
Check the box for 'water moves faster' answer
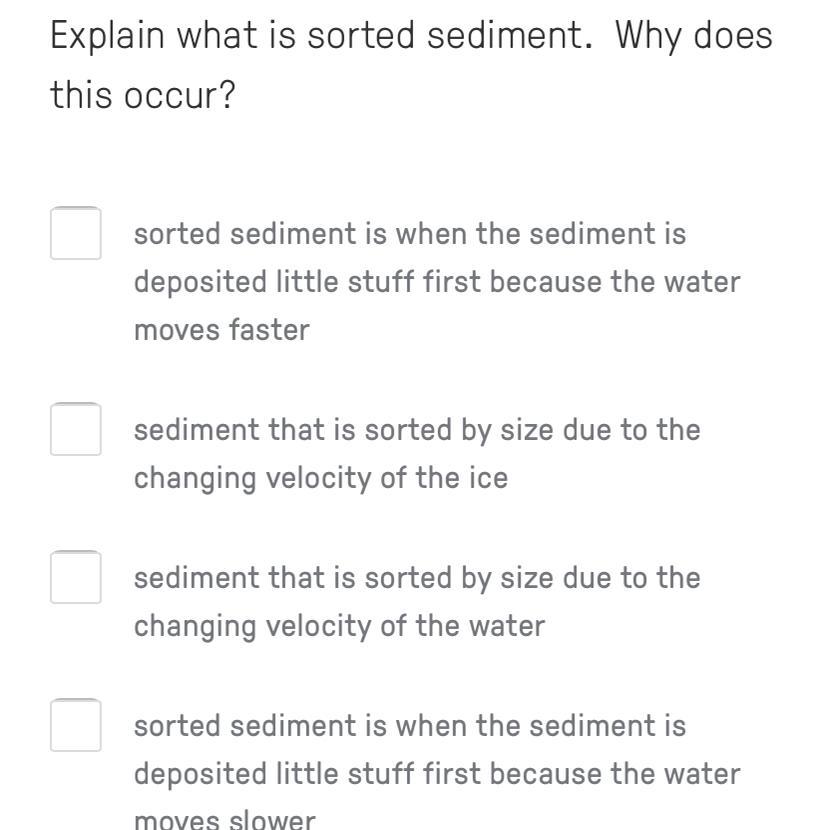(76, 233)
